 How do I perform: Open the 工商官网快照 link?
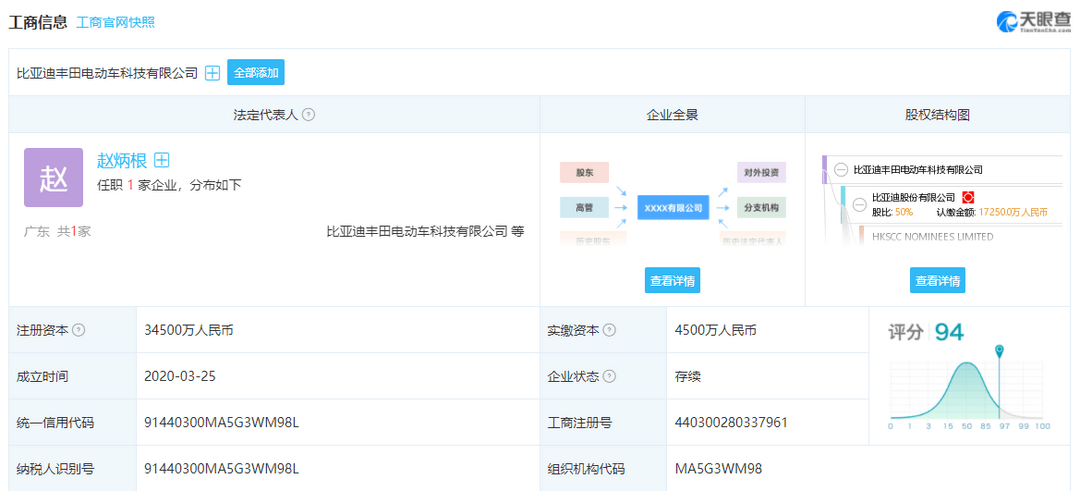pyautogui.click(x=115, y=22)
